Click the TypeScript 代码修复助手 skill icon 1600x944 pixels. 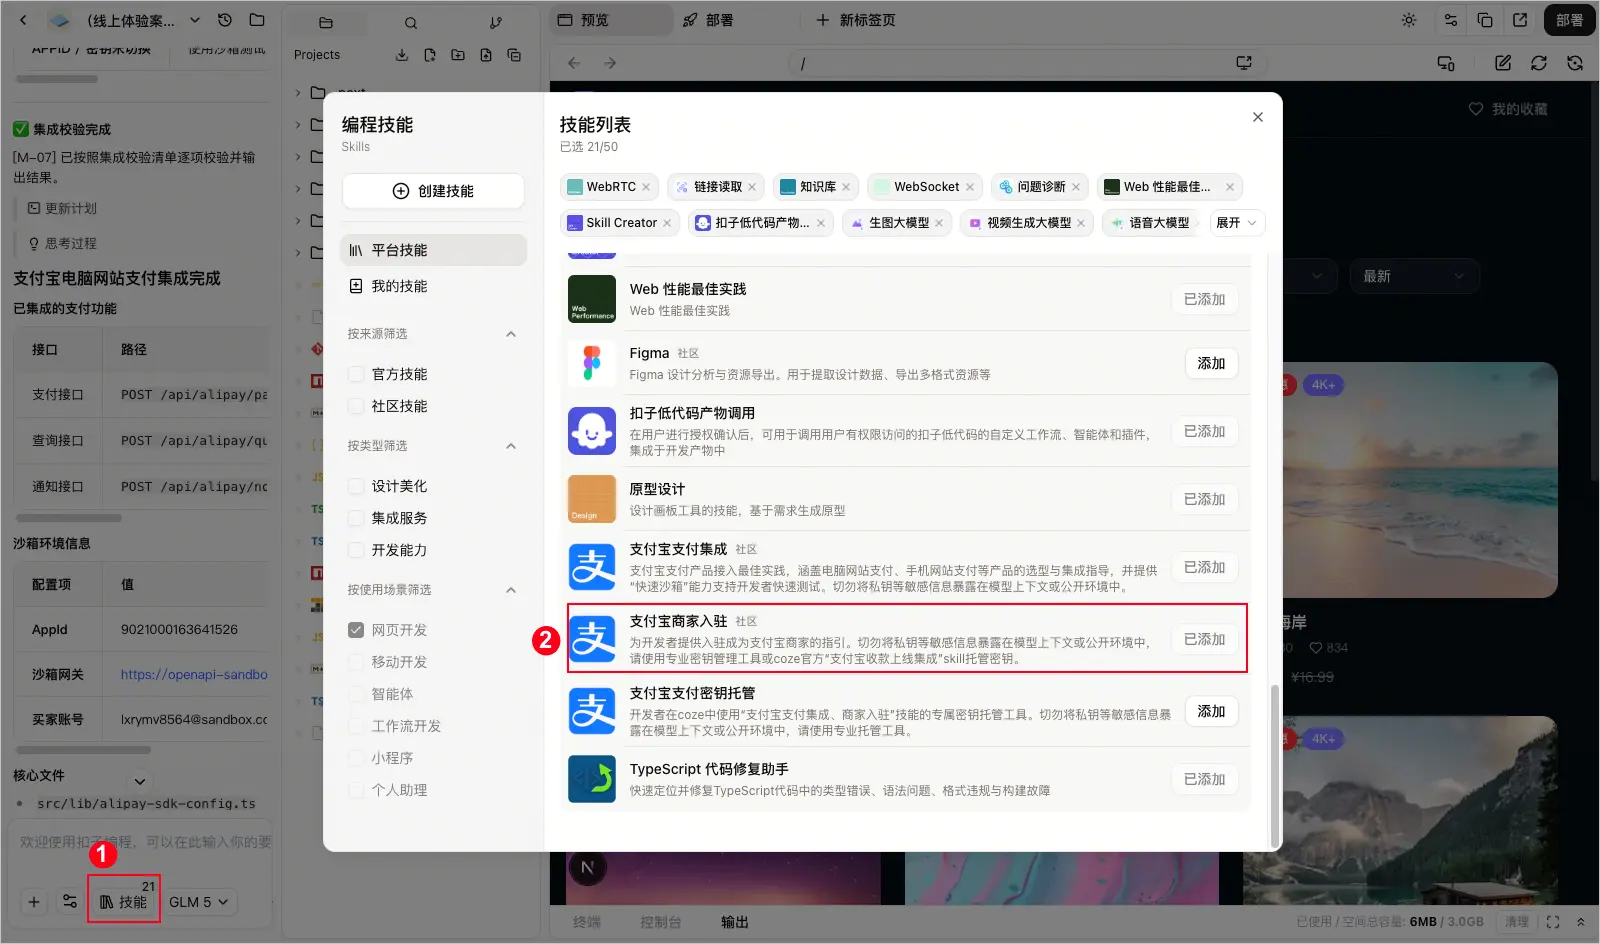[x=592, y=779]
